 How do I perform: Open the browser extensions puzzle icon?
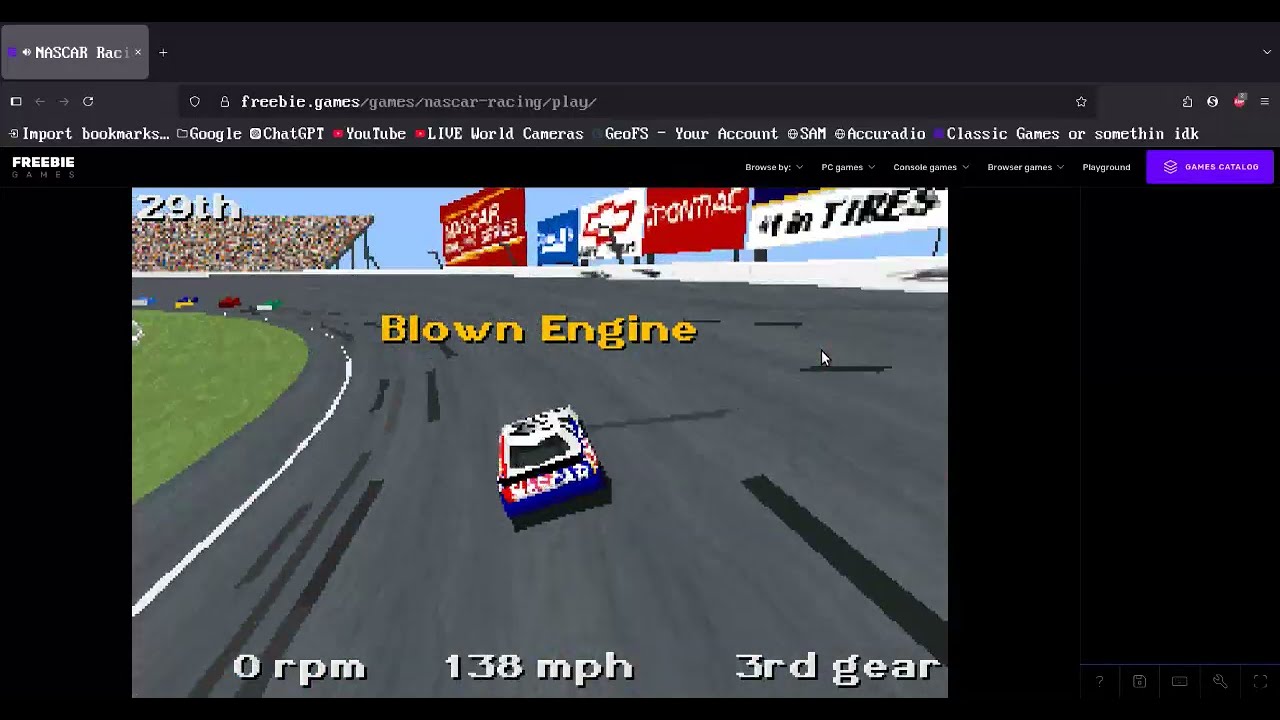tap(1187, 102)
